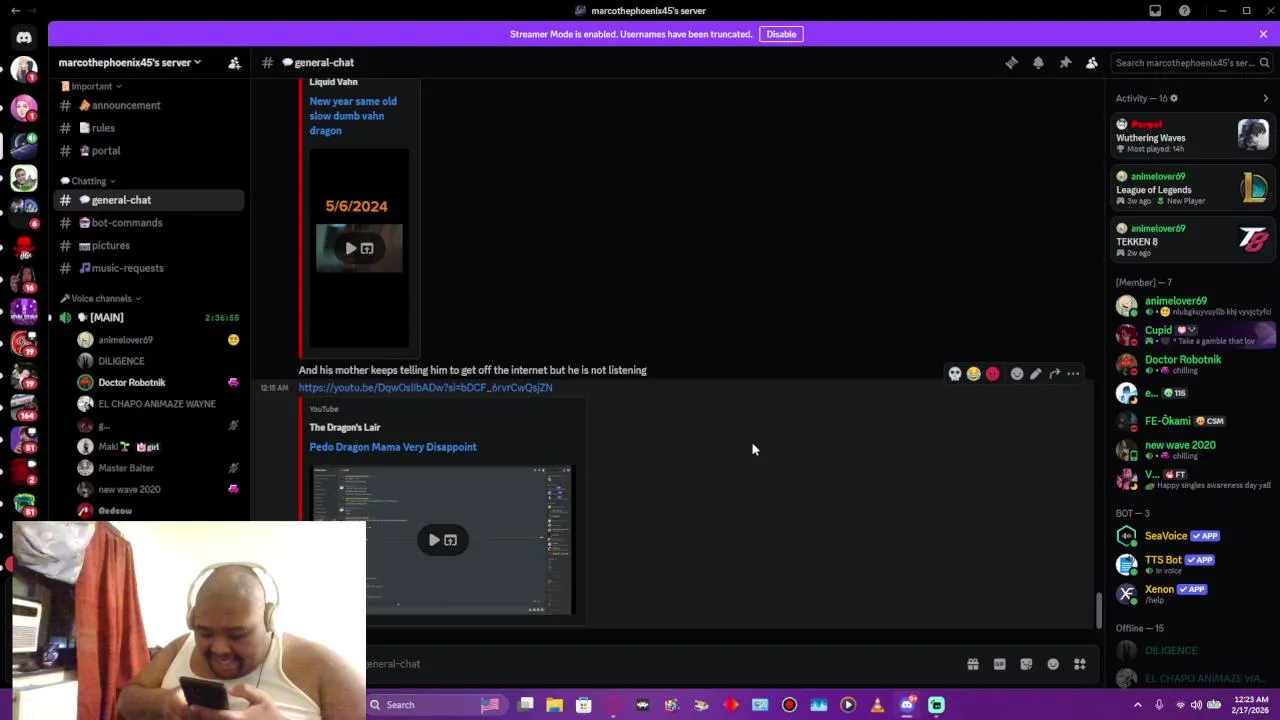Expand the Activity panel chevron
Viewport: 1280px width, 720px height.
click(1265, 98)
